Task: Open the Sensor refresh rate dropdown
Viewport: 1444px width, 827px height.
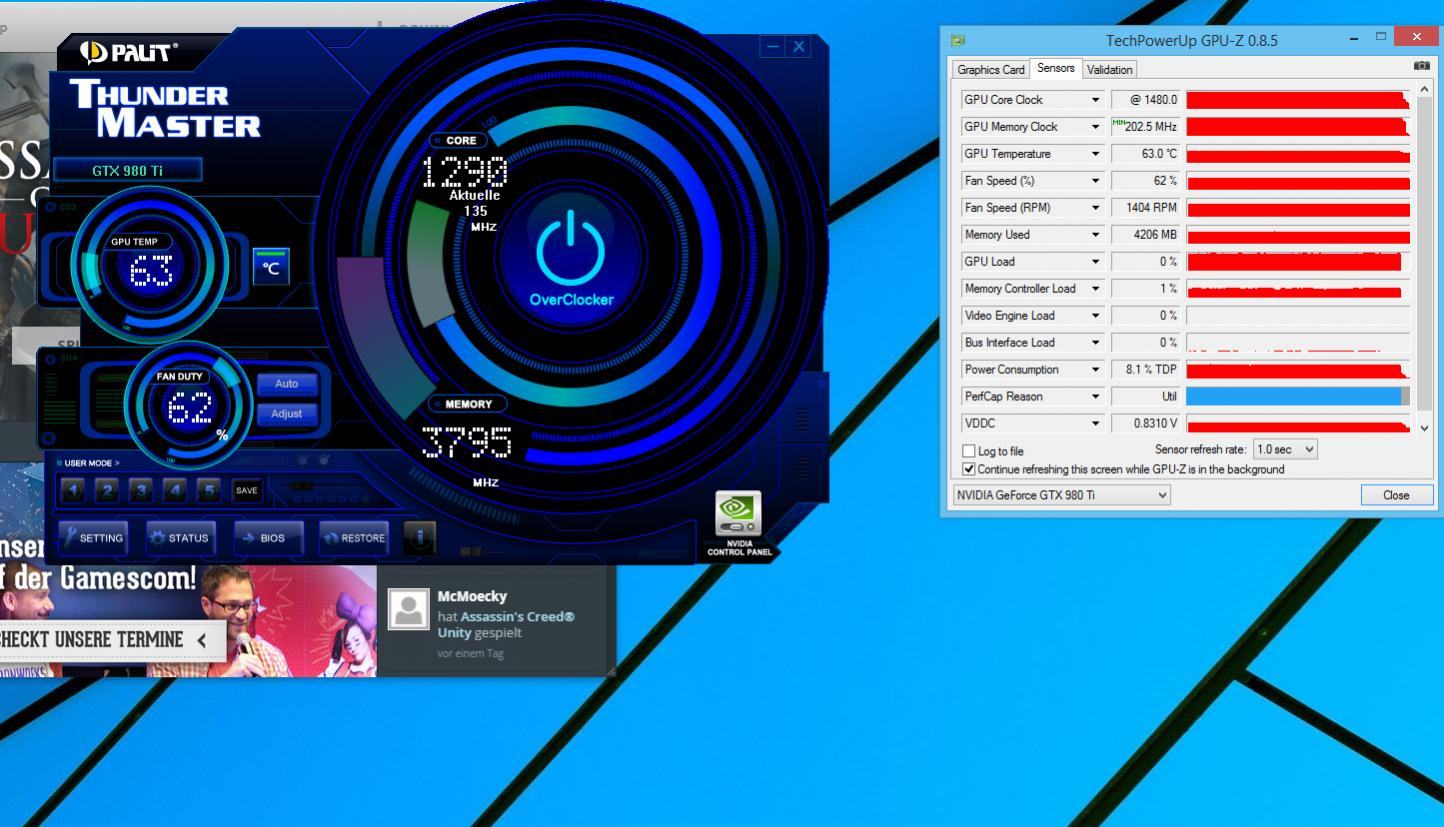Action: (x=1286, y=450)
